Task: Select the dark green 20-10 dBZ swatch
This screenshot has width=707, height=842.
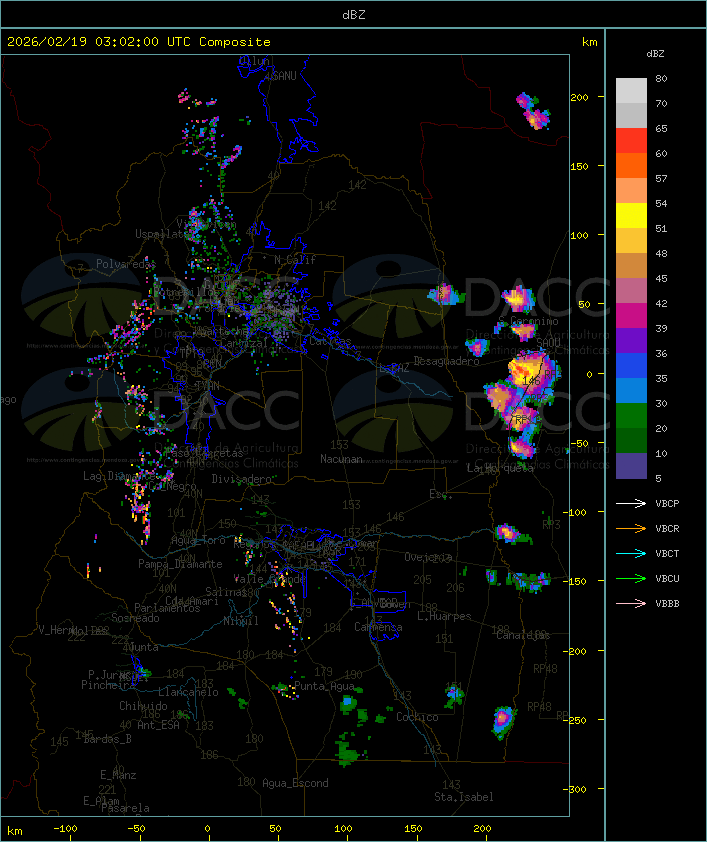Action: click(631, 441)
